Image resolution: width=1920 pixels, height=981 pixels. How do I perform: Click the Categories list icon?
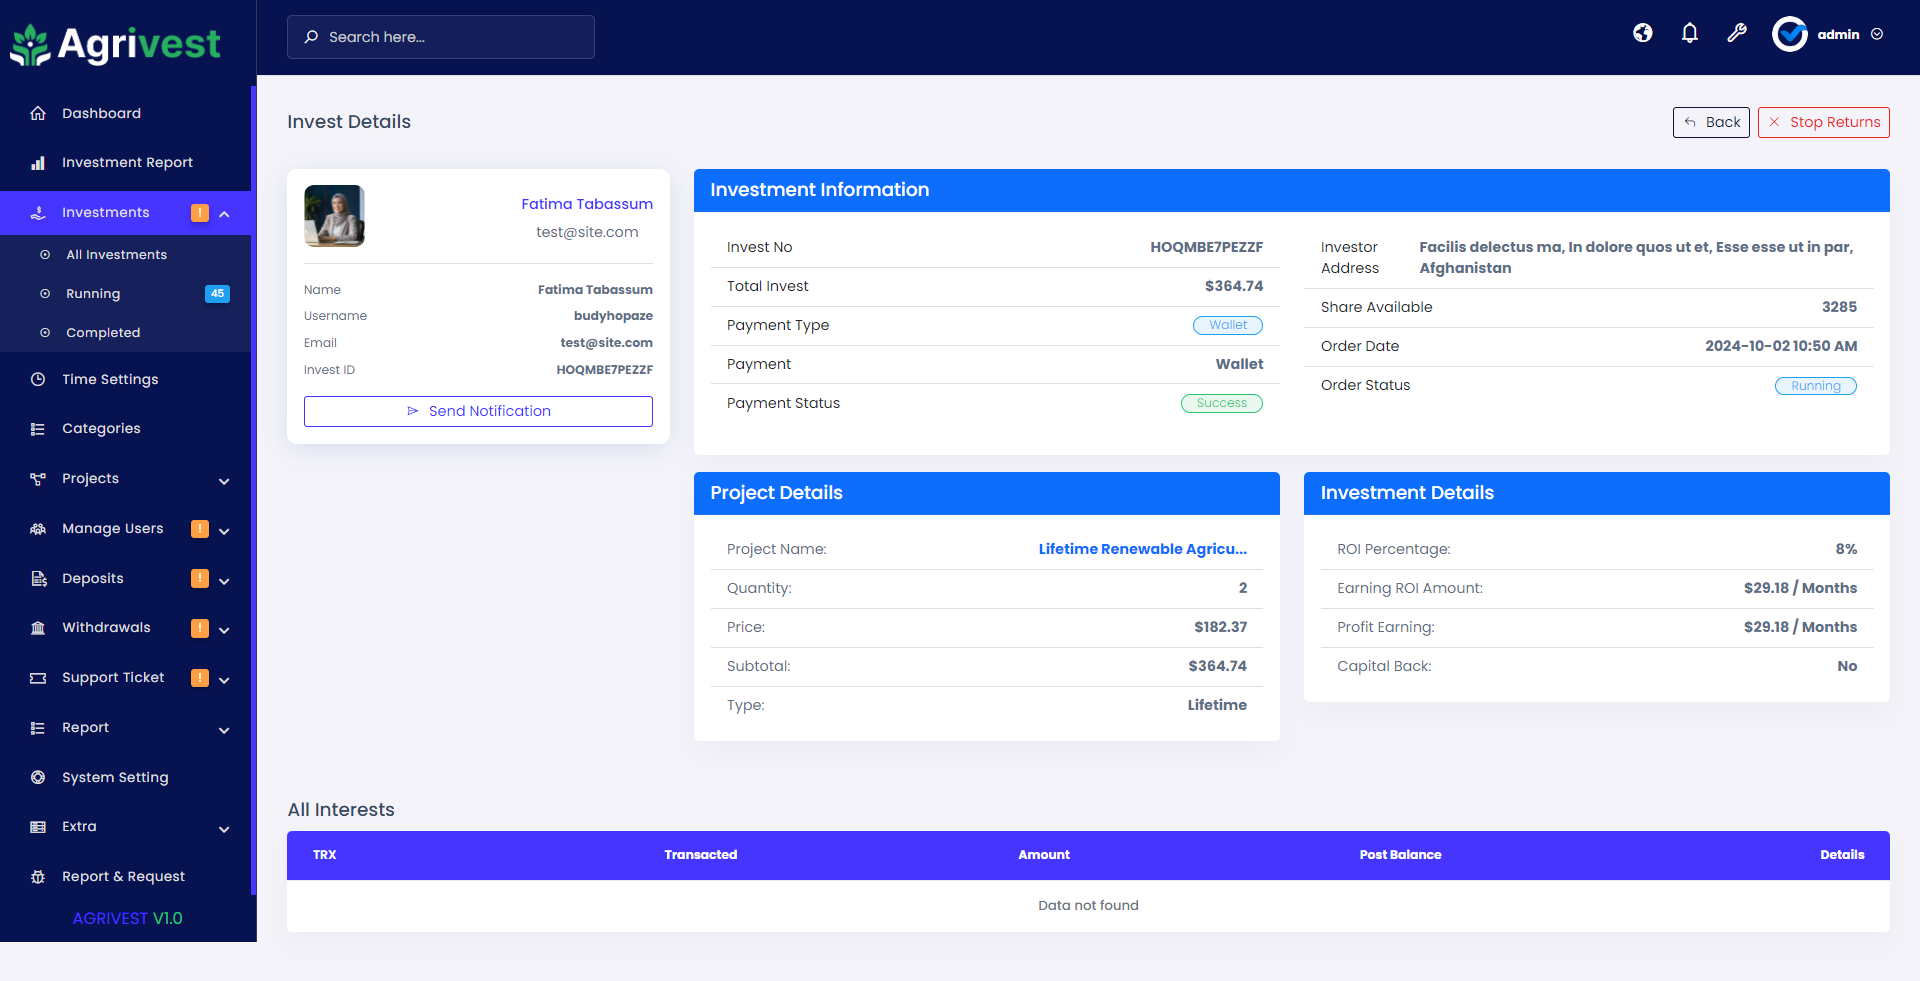[x=38, y=429]
